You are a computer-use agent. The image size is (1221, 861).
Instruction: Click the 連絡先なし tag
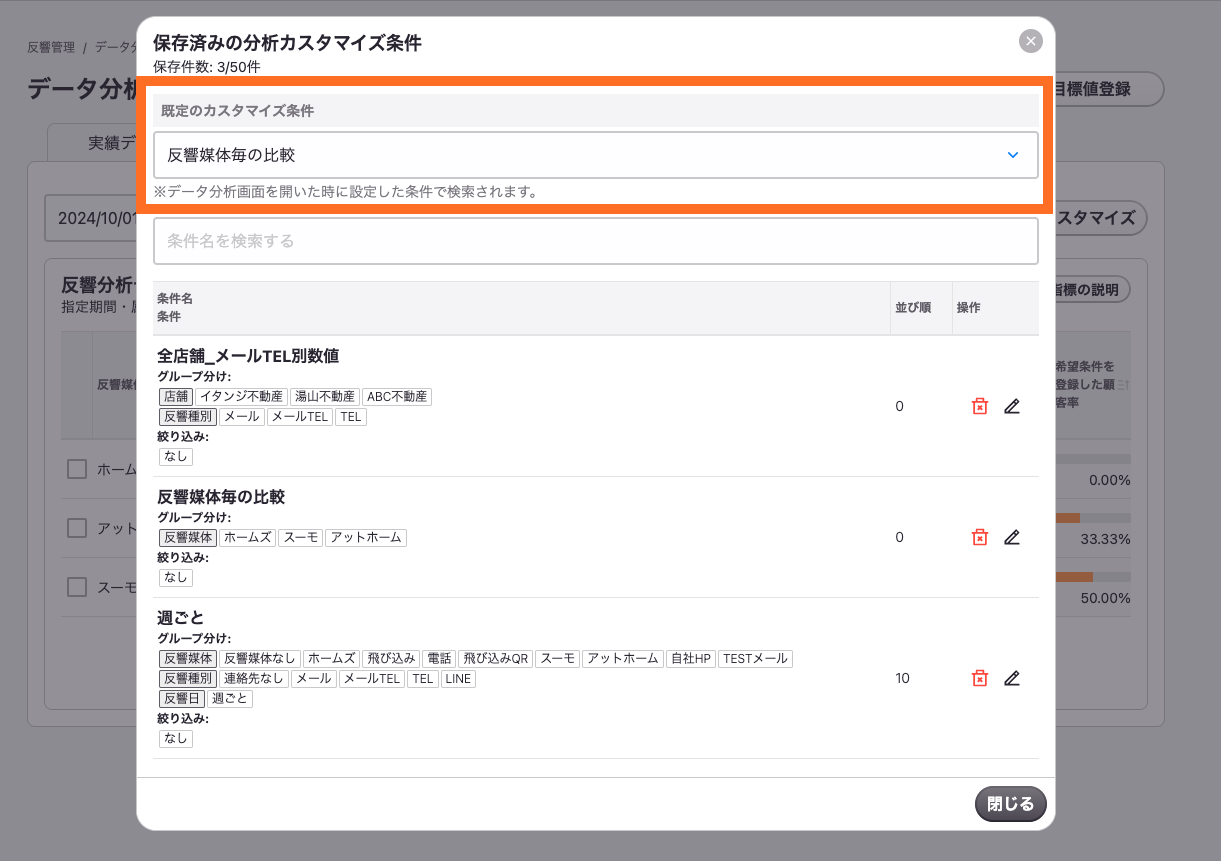click(x=254, y=679)
